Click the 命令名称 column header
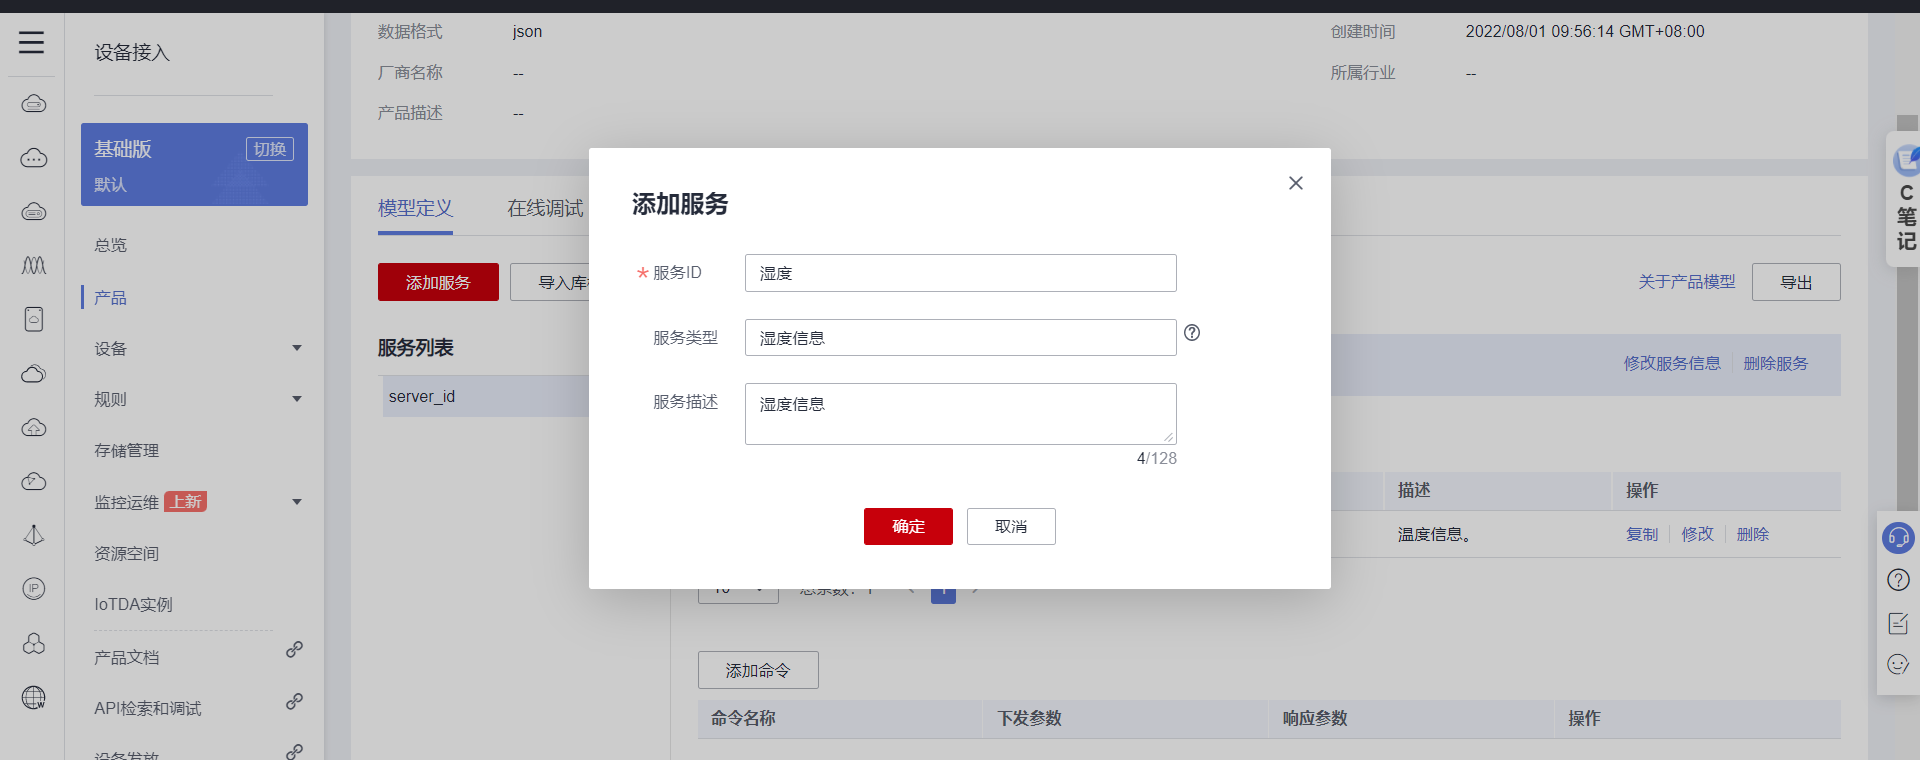The height and width of the screenshot is (760, 1920). (x=743, y=719)
